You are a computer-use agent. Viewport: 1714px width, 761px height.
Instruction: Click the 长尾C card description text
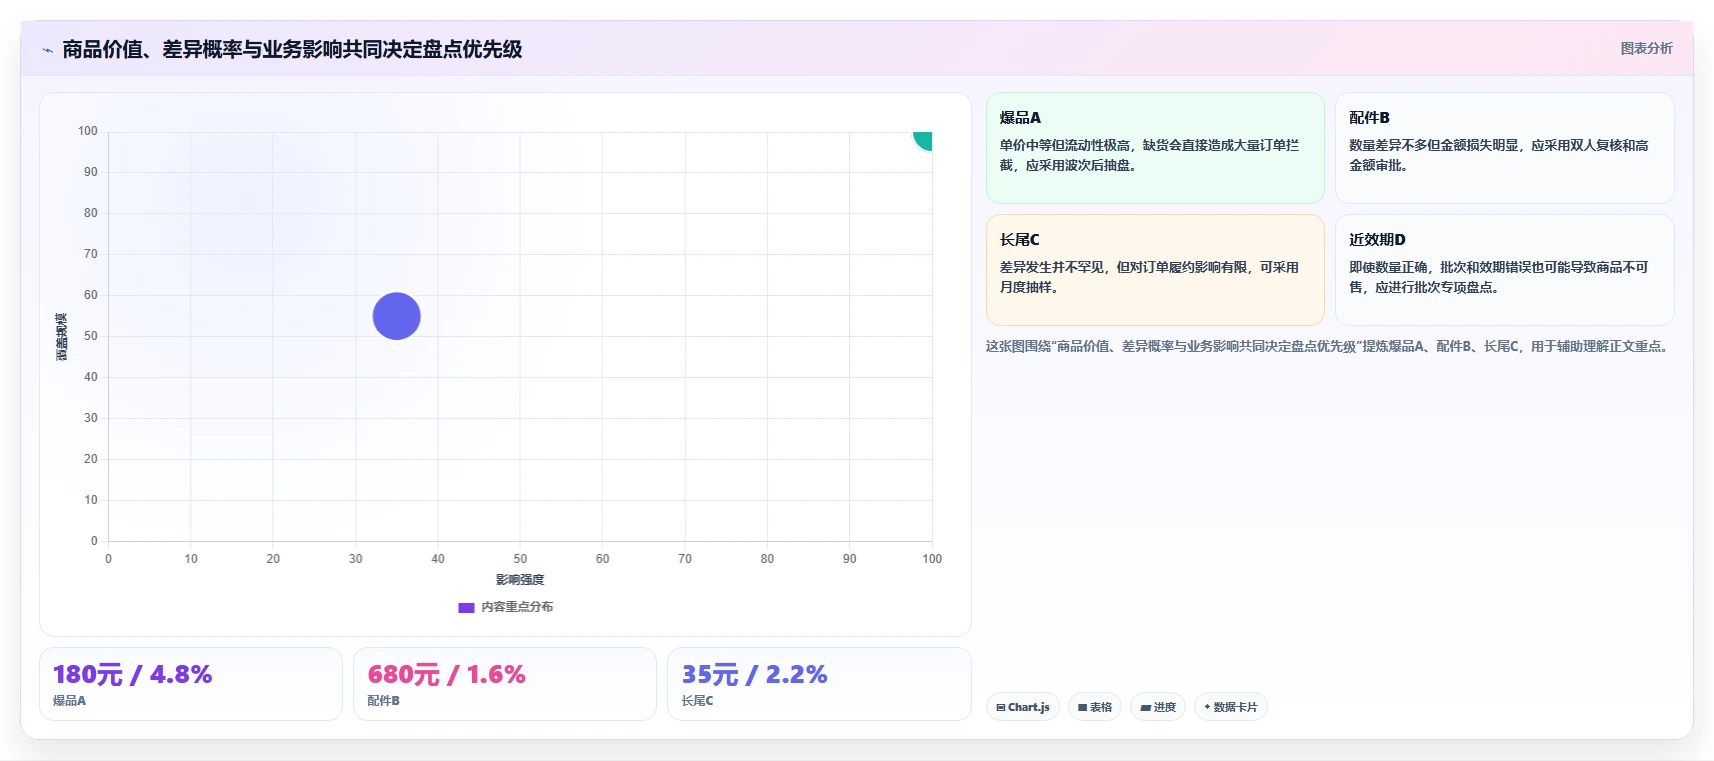[1149, 277]
